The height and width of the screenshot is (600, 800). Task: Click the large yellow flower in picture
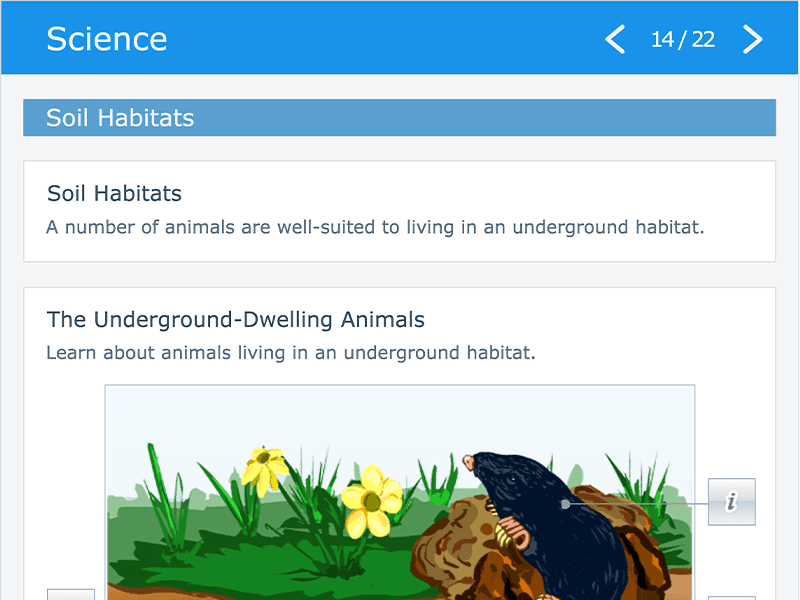371,502
